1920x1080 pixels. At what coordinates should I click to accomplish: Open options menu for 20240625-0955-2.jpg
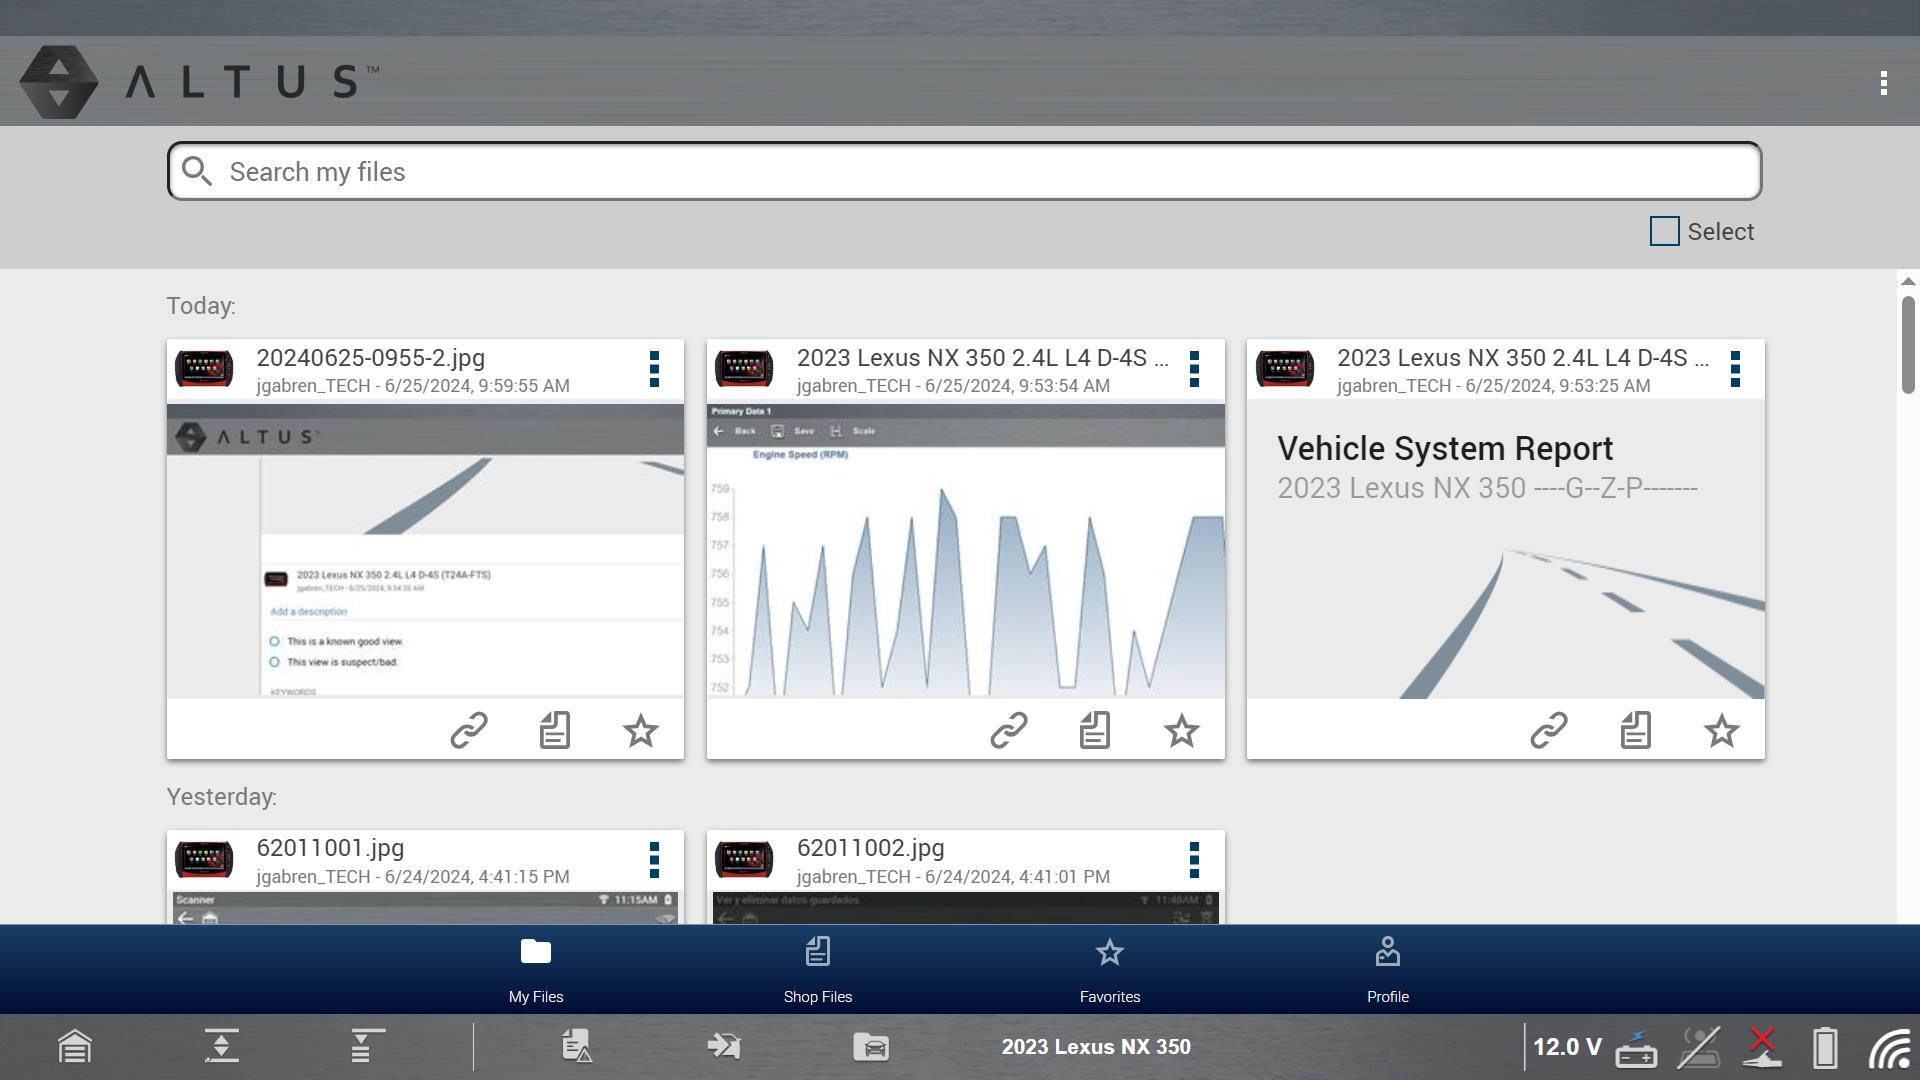654,369
